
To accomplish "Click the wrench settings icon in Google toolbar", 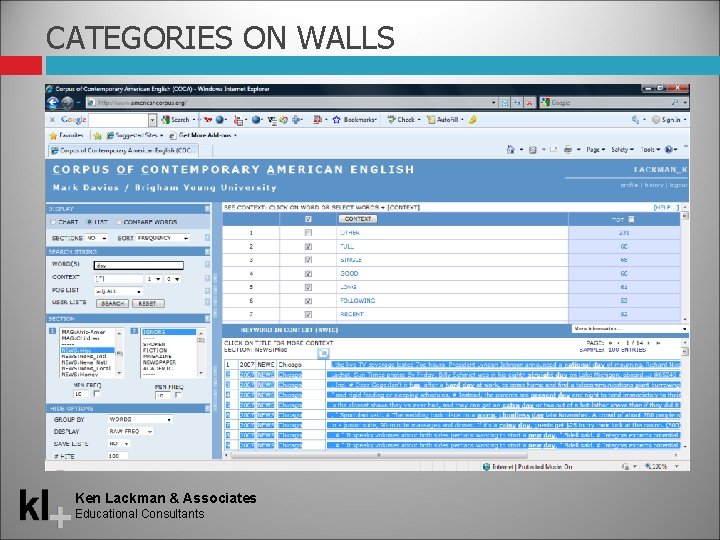I will [x=636, y=120].
